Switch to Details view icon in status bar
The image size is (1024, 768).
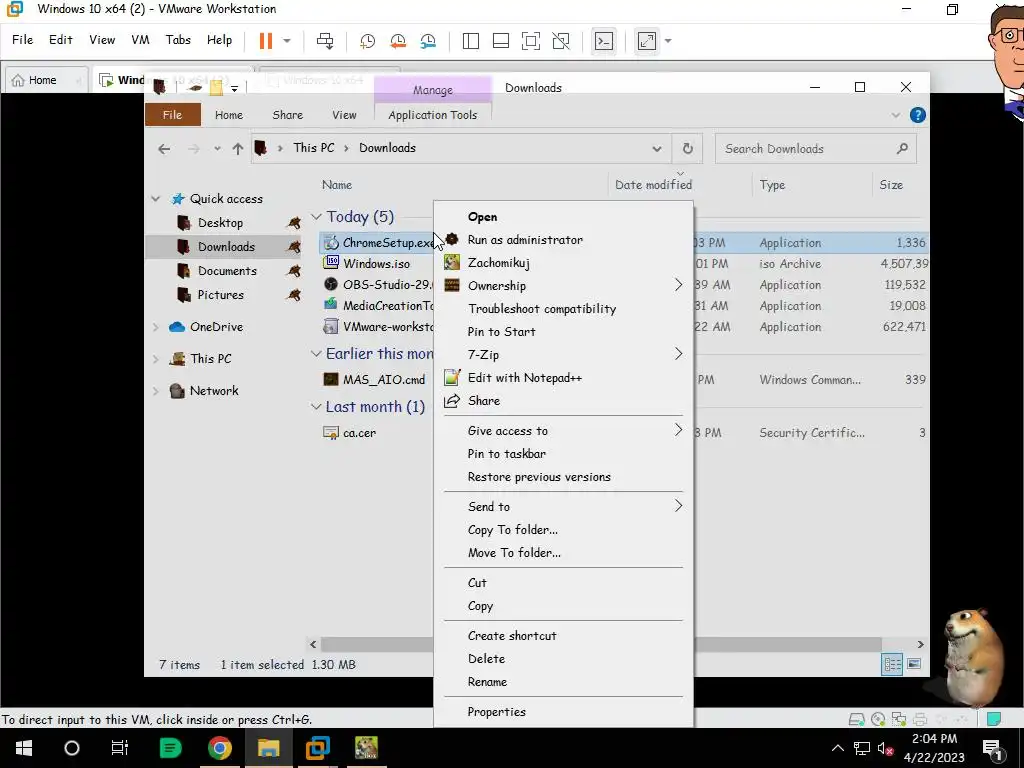[x=892, y=665]
